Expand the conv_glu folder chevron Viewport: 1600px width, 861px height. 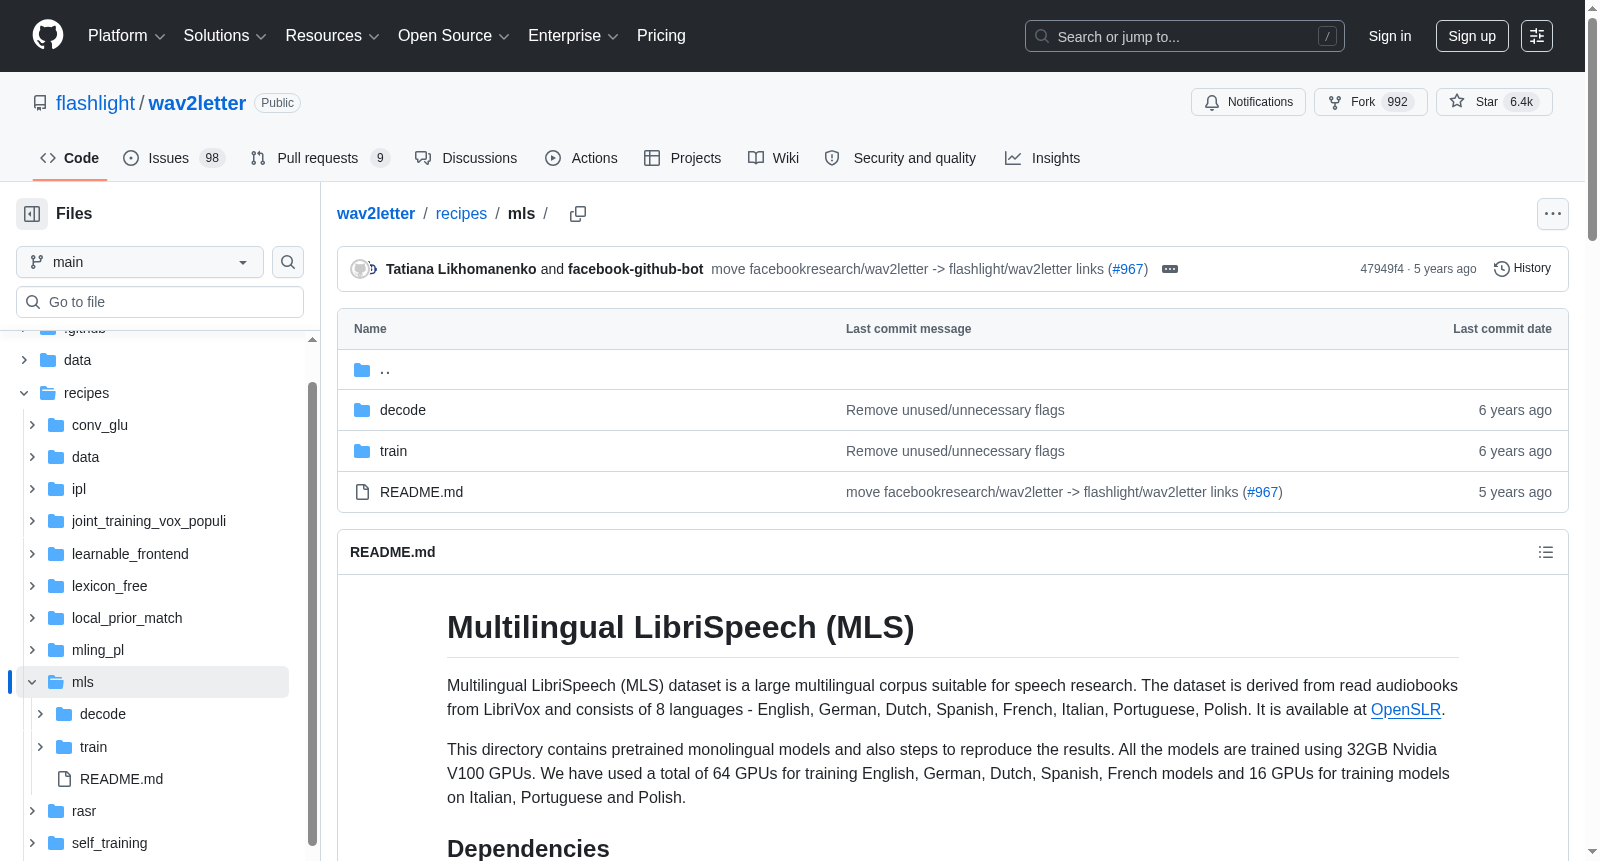32,425
